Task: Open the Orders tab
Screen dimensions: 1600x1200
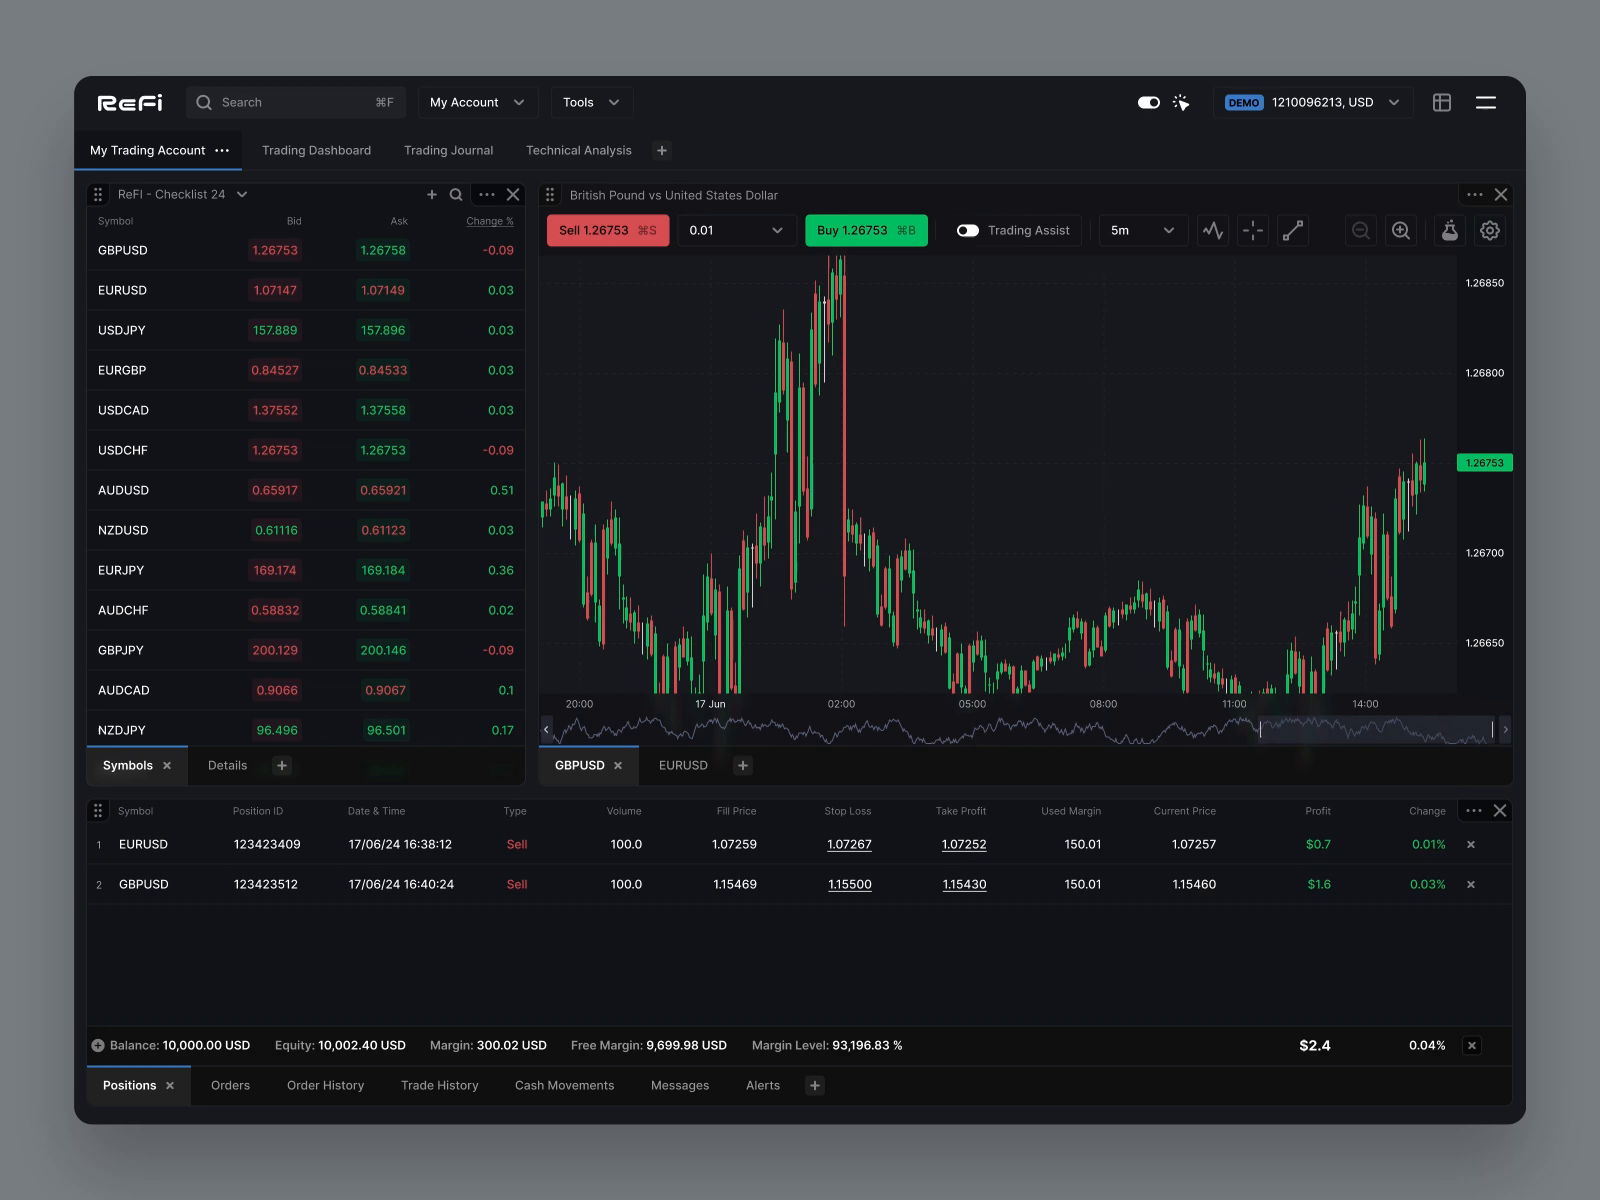Action: click(x=230, y=1086)
